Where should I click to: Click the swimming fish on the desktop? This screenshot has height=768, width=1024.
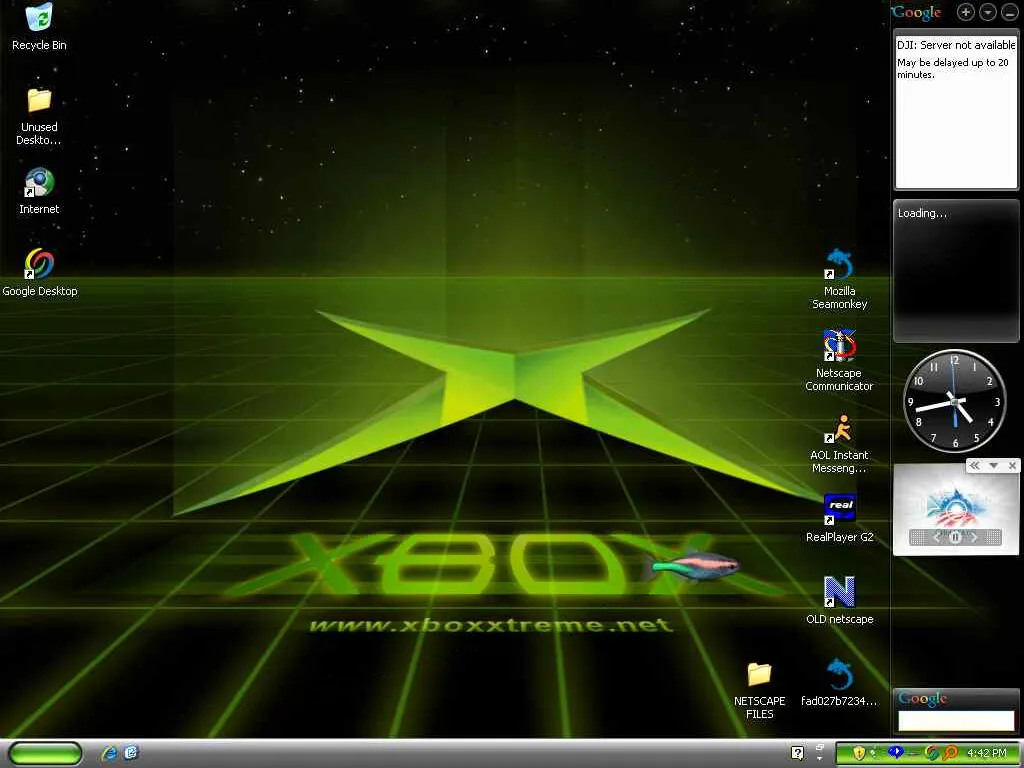tap(694, 564)
